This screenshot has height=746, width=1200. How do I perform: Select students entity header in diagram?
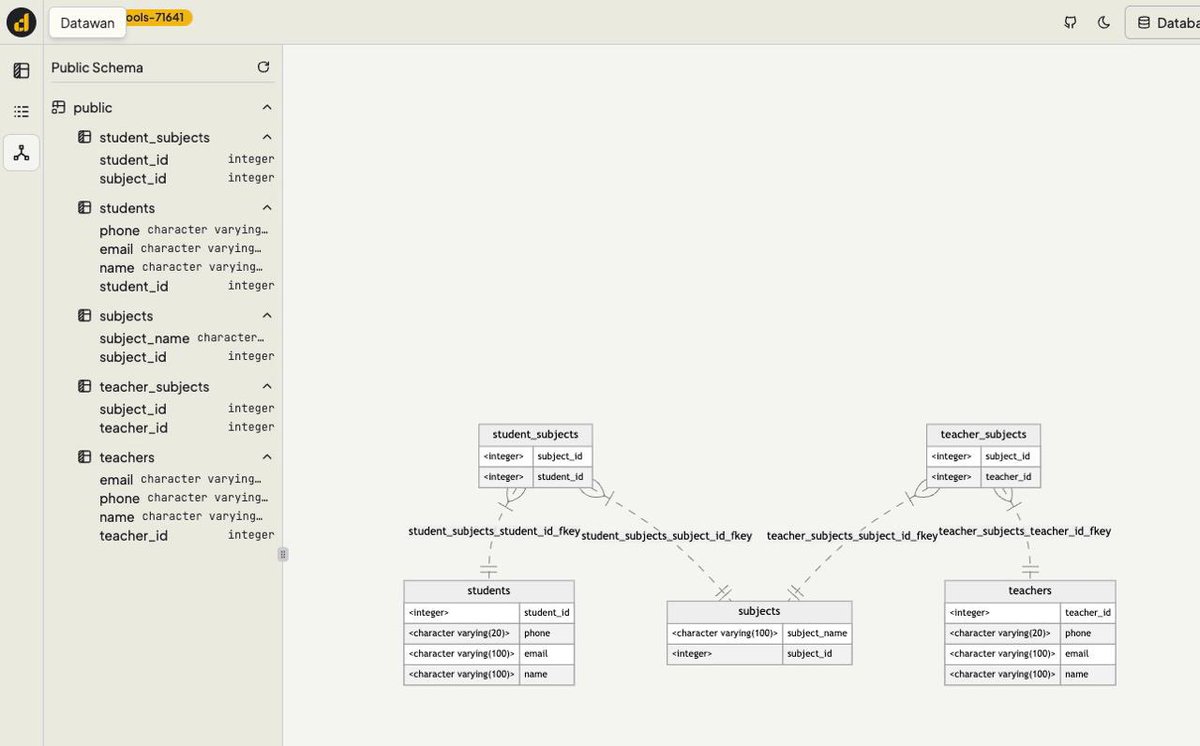coord(489,591)
